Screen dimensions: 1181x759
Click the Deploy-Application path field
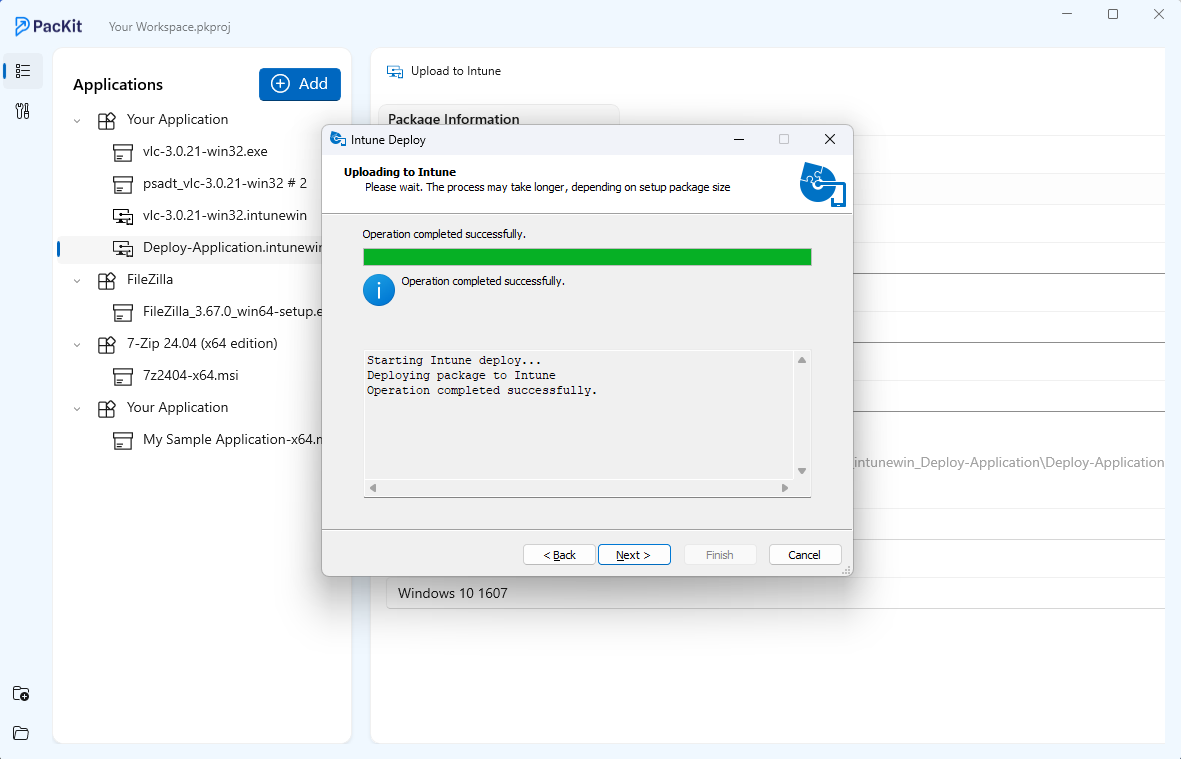[x=1009, y=462]
